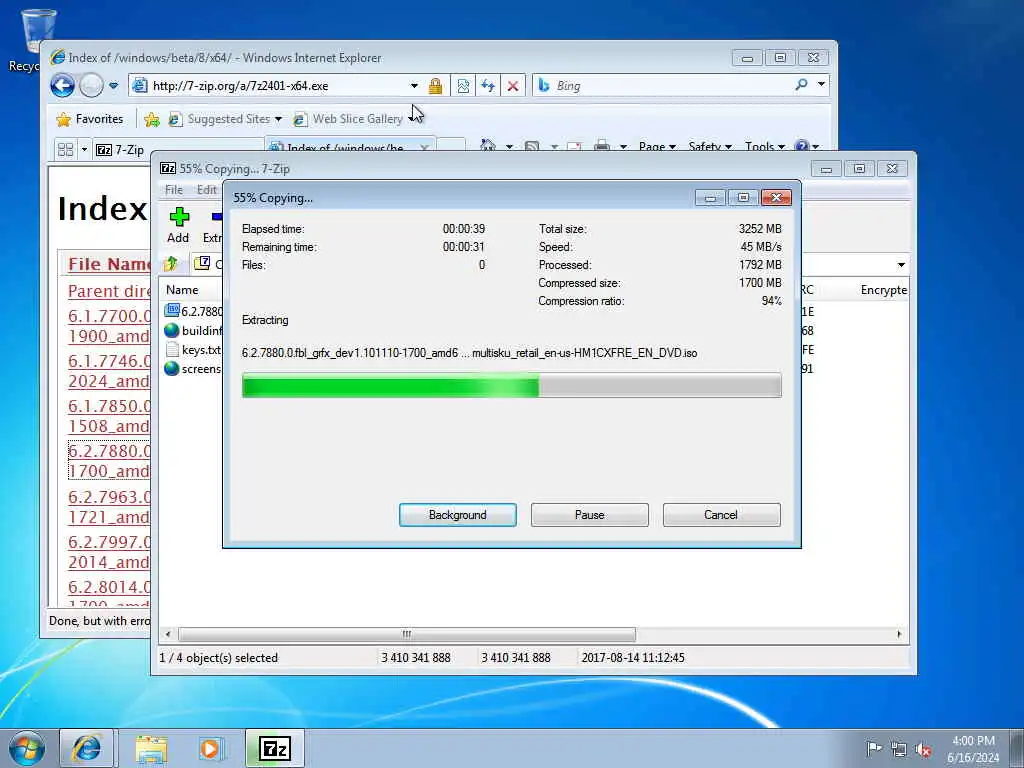
Task: Click the Internet Explorer address bar URL
Action: [240, 86]
